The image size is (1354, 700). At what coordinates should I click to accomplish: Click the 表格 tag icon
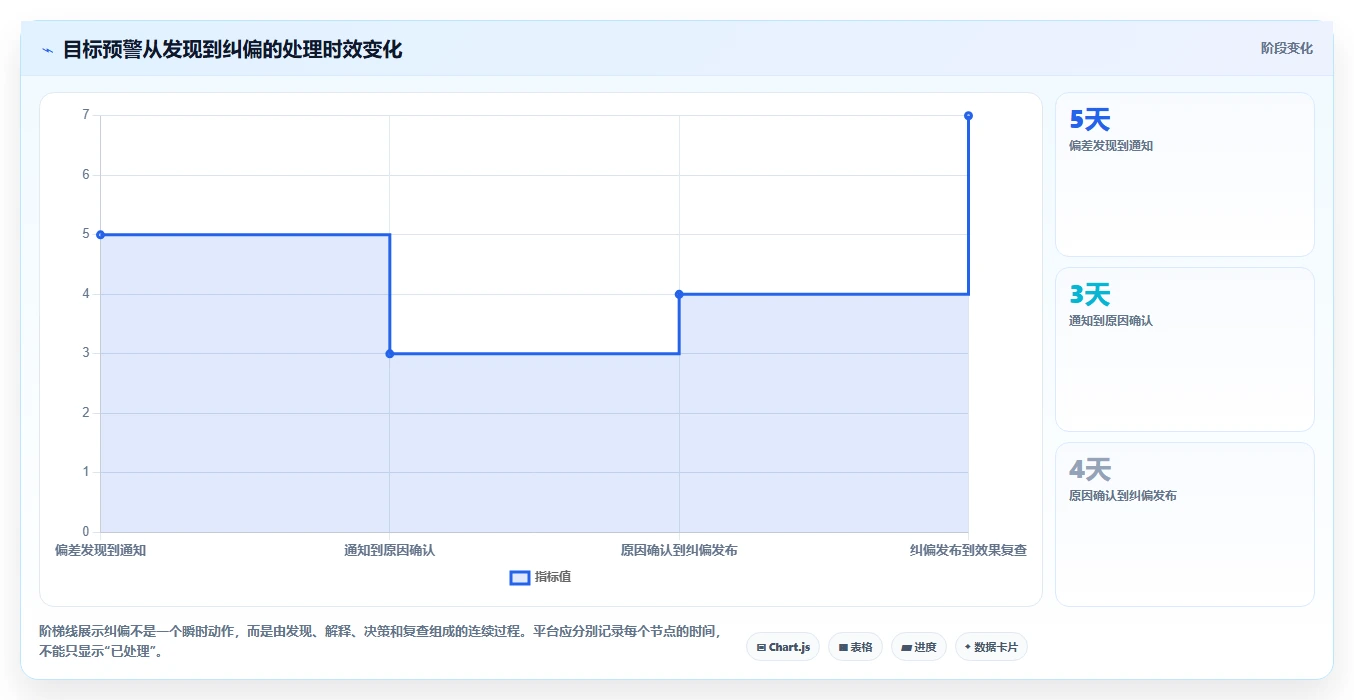(843, 648)
